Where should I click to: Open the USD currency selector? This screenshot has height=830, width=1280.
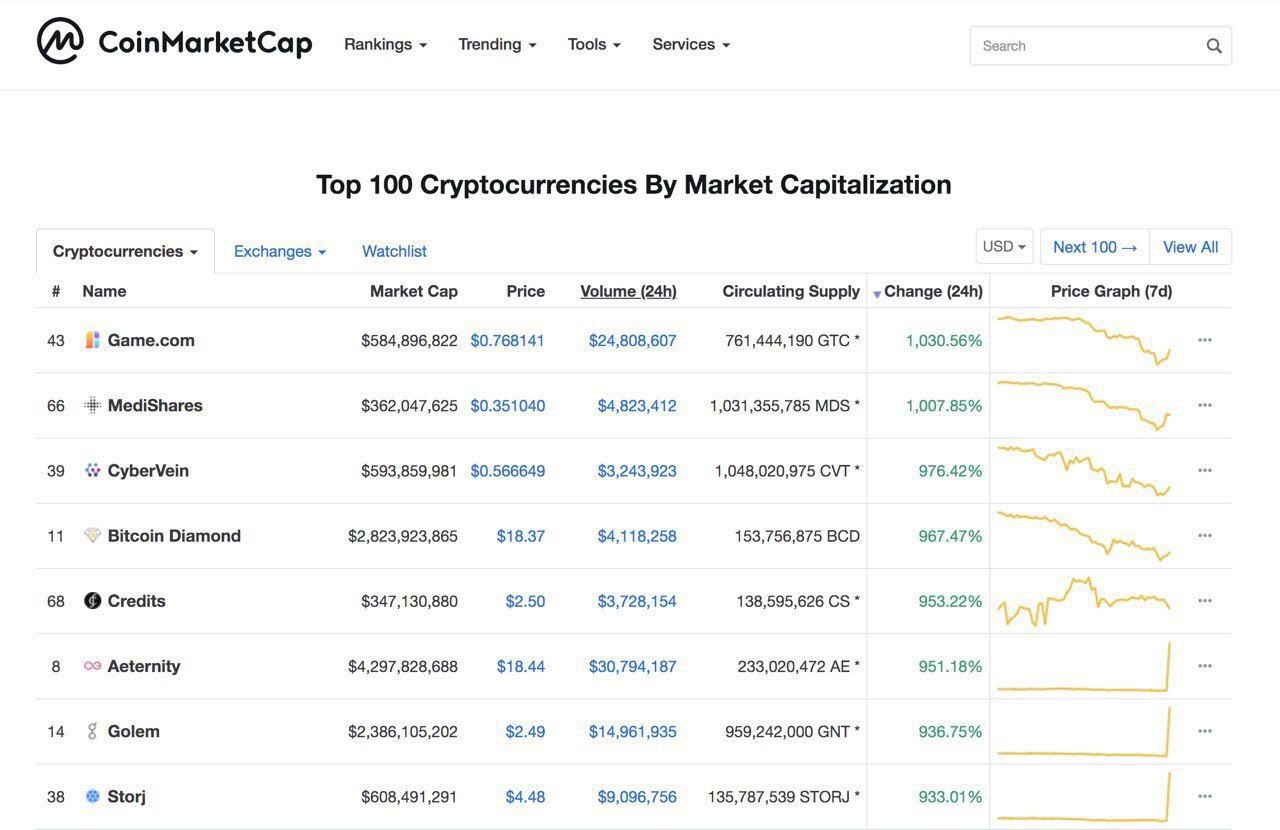coord(1004,247)
